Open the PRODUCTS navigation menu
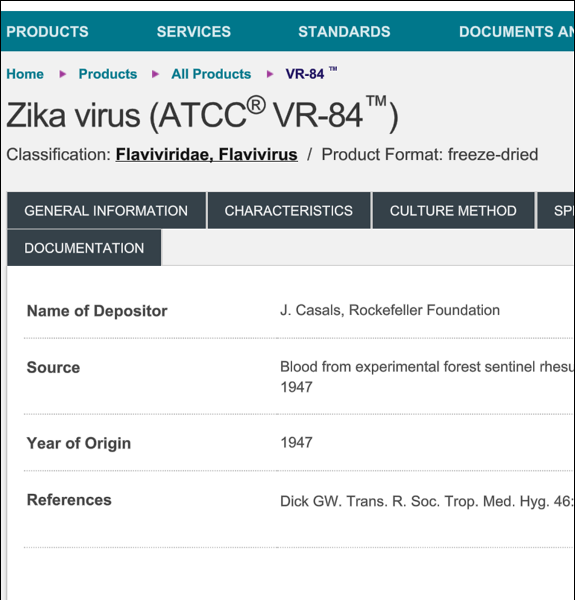 pos(47,32)
